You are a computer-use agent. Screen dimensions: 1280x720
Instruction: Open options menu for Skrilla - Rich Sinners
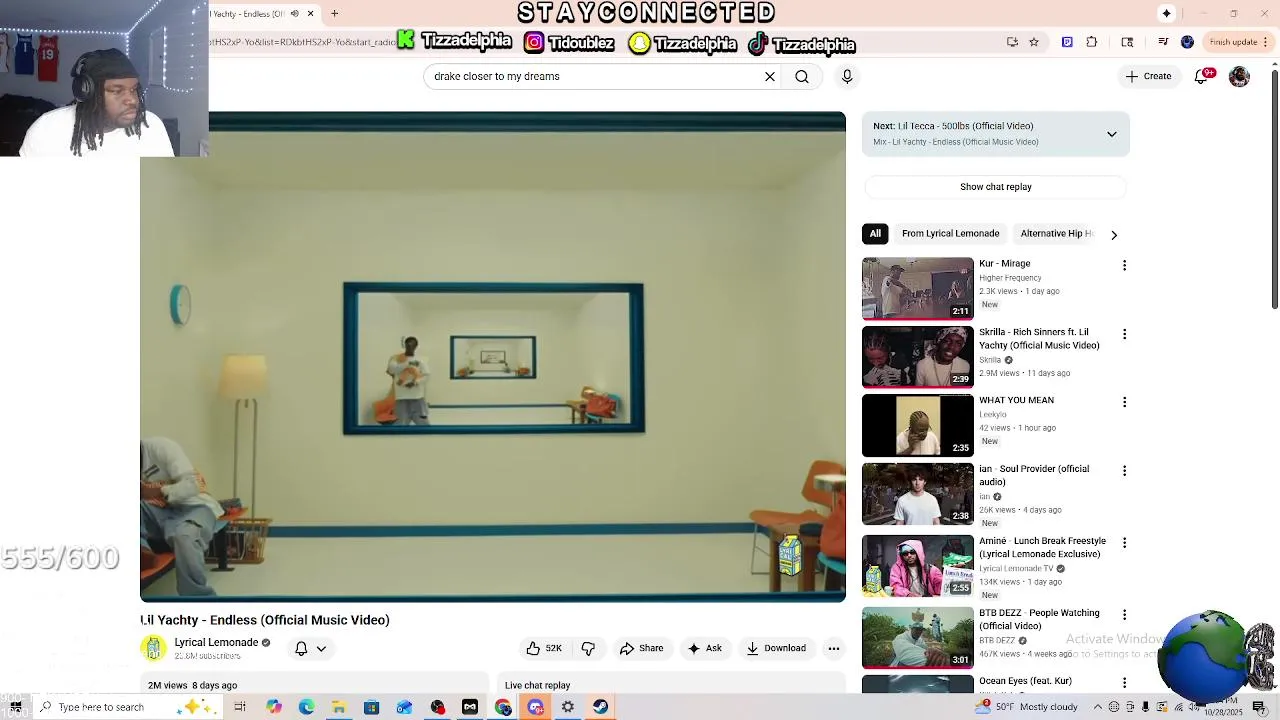(x=1124, y=334)
